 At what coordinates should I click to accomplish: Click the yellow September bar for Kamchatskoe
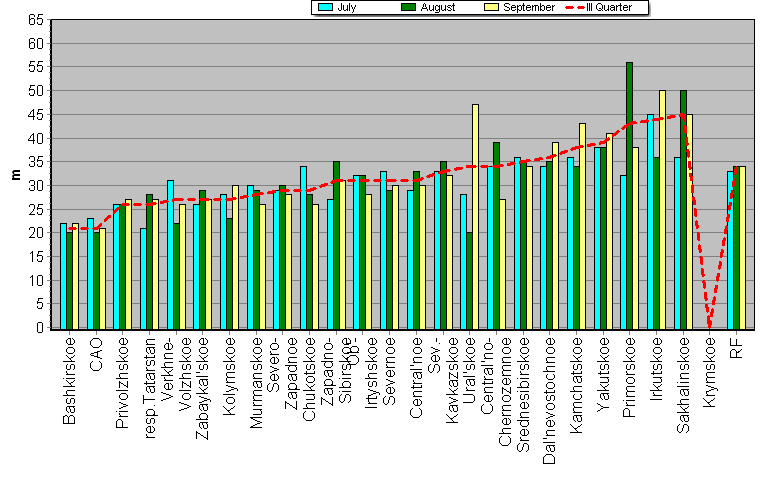coord(582,226)
